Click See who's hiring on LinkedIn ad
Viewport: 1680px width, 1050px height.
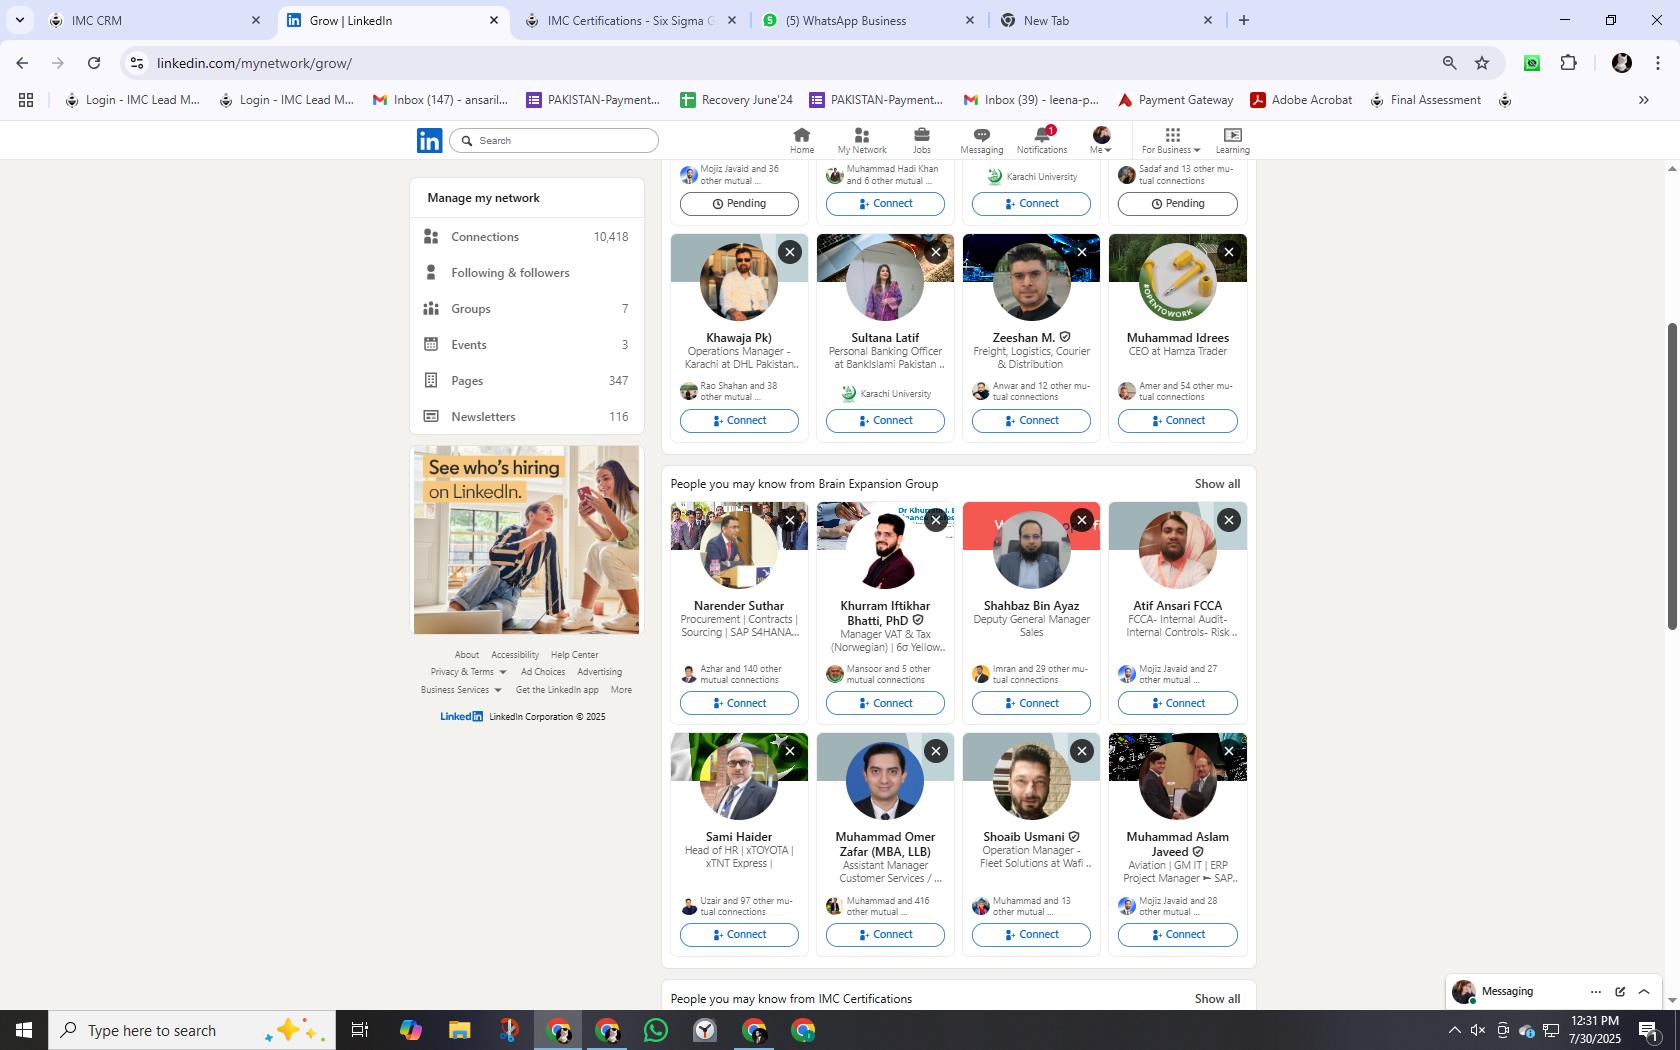[x=526, y=540]
